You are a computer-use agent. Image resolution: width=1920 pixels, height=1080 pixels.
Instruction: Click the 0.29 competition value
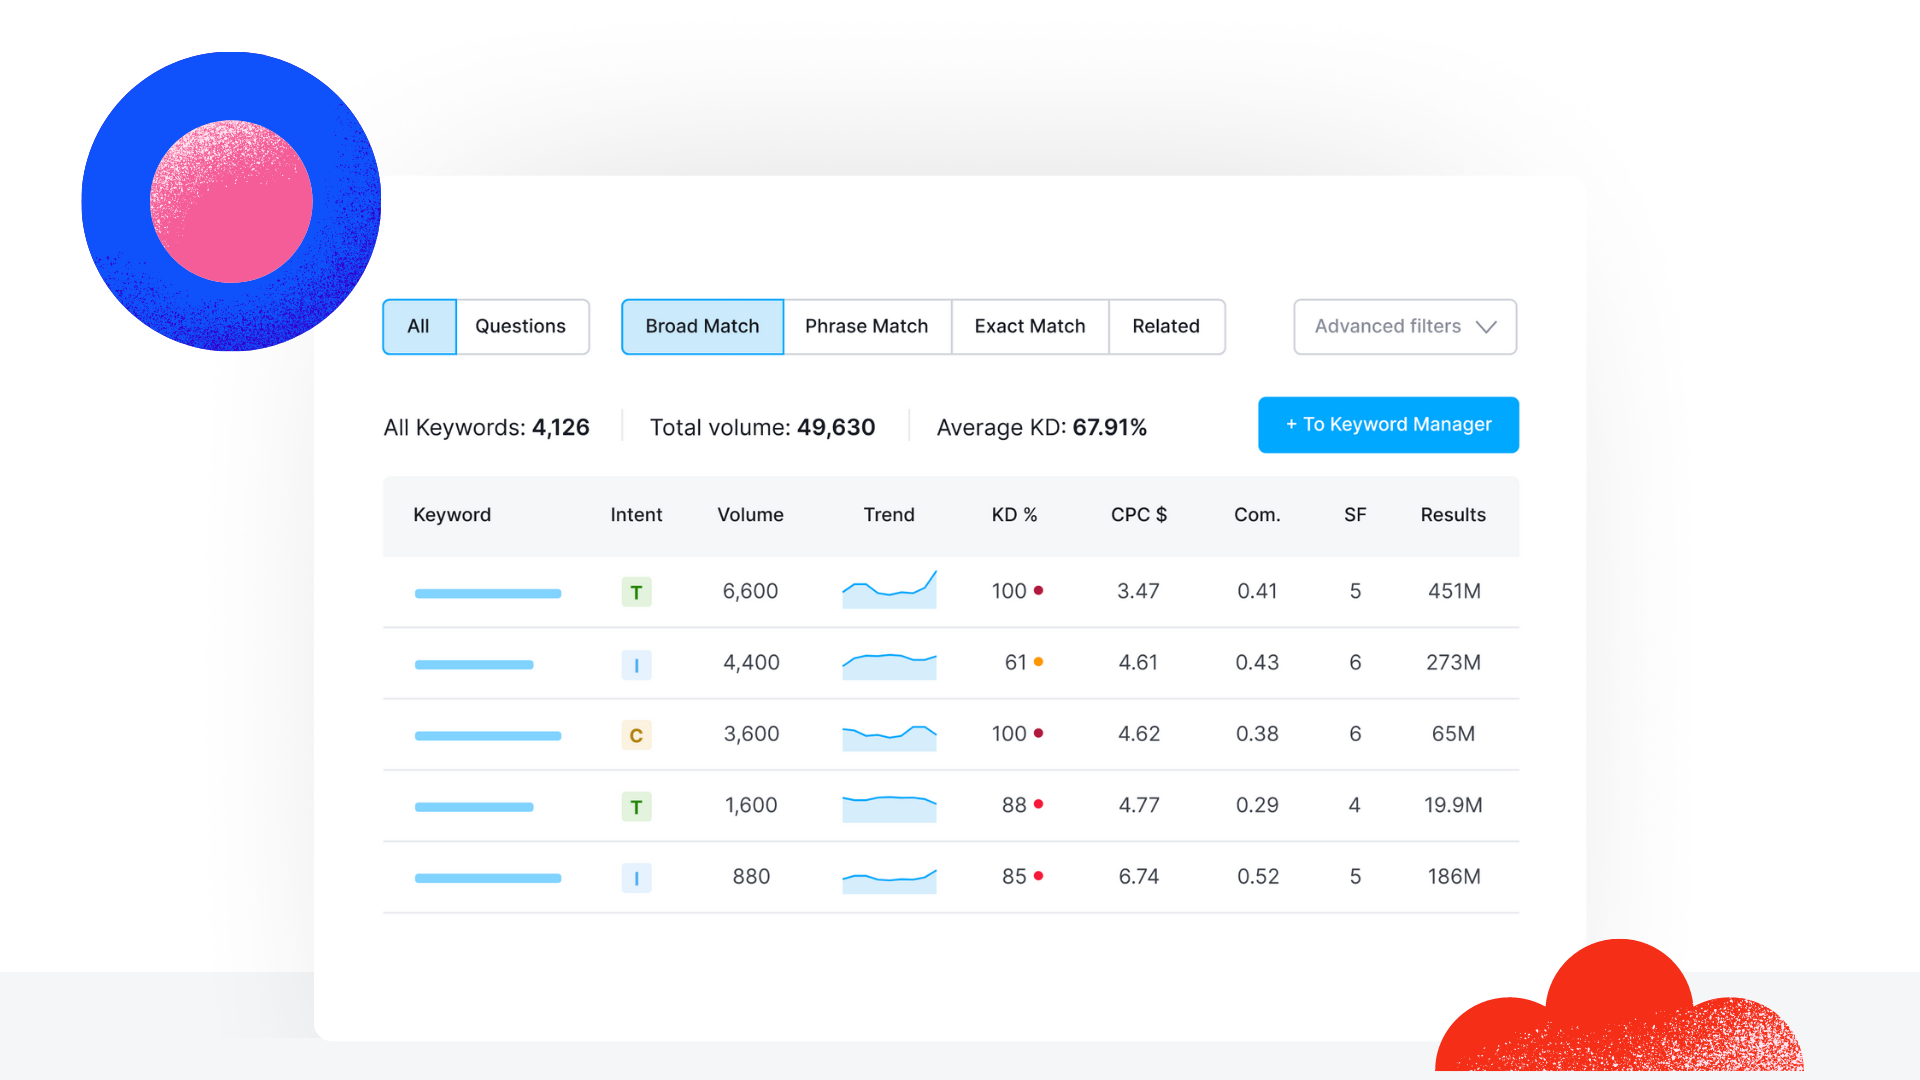1257,805
